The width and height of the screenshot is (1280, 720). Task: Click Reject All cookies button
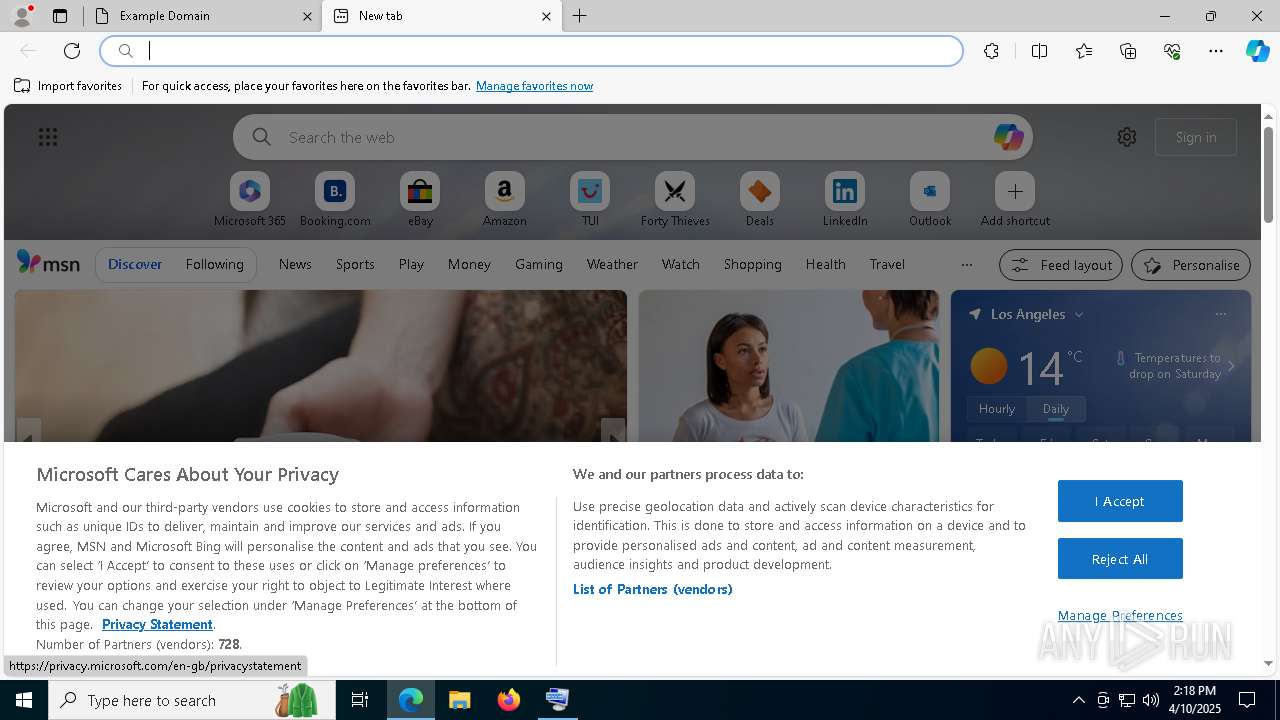(1120, 559)
